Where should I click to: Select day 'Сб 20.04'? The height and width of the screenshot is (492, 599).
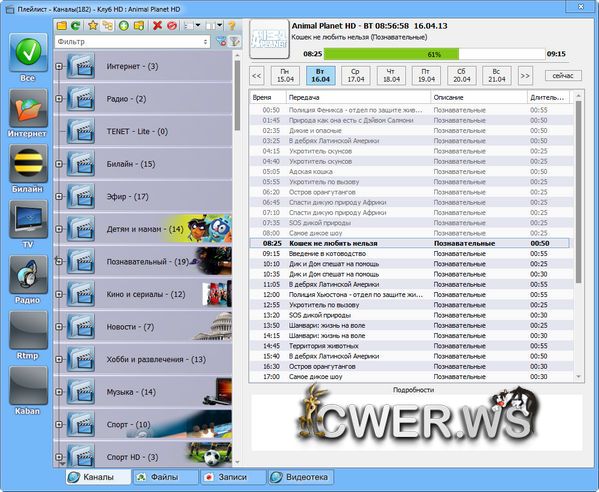pos(461,75)
